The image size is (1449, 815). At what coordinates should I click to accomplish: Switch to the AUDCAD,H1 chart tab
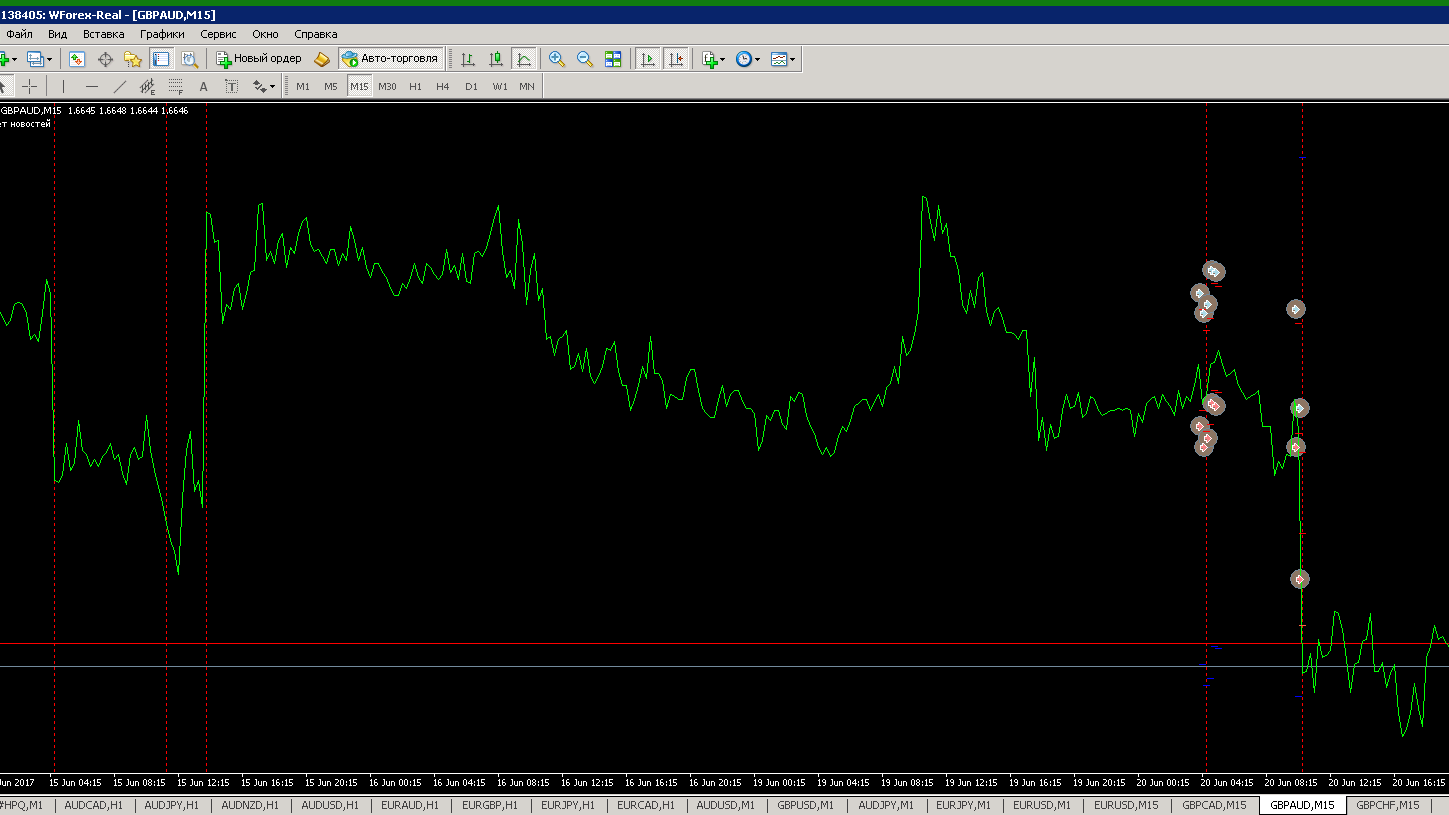pyautogui.click(x=93, y=805)
